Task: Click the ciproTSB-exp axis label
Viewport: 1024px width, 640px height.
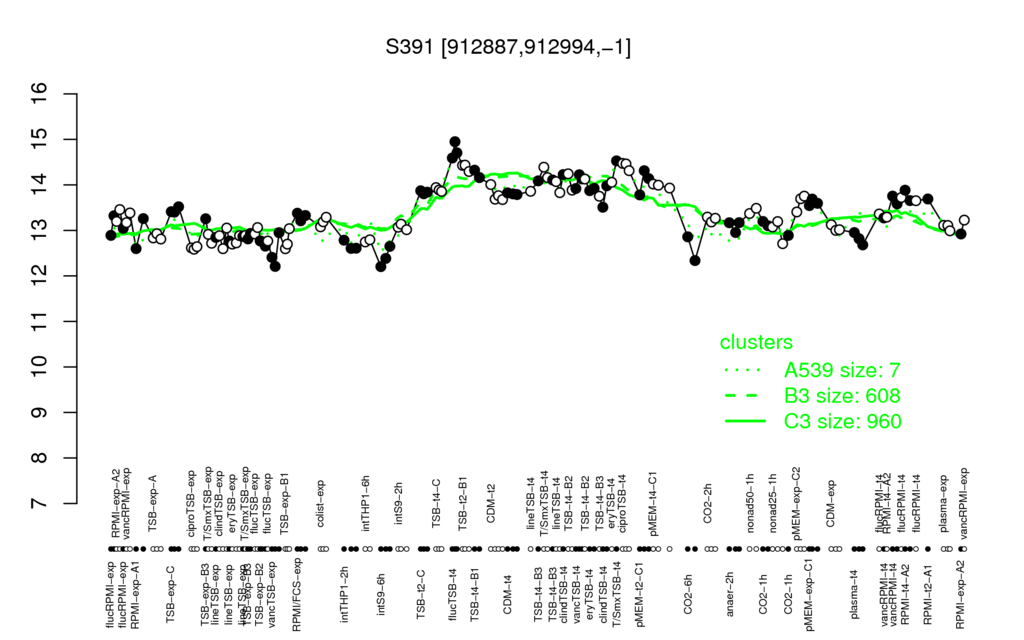Action: (x=192, y=504)
